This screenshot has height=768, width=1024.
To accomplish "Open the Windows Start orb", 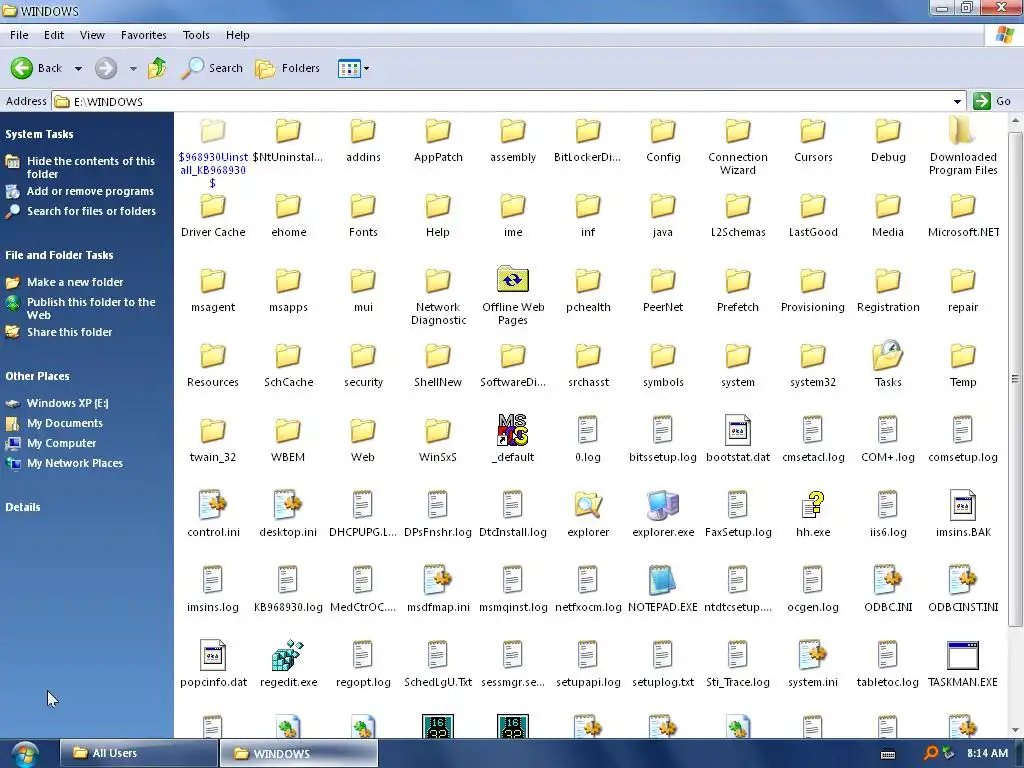I will click(25, 754).
